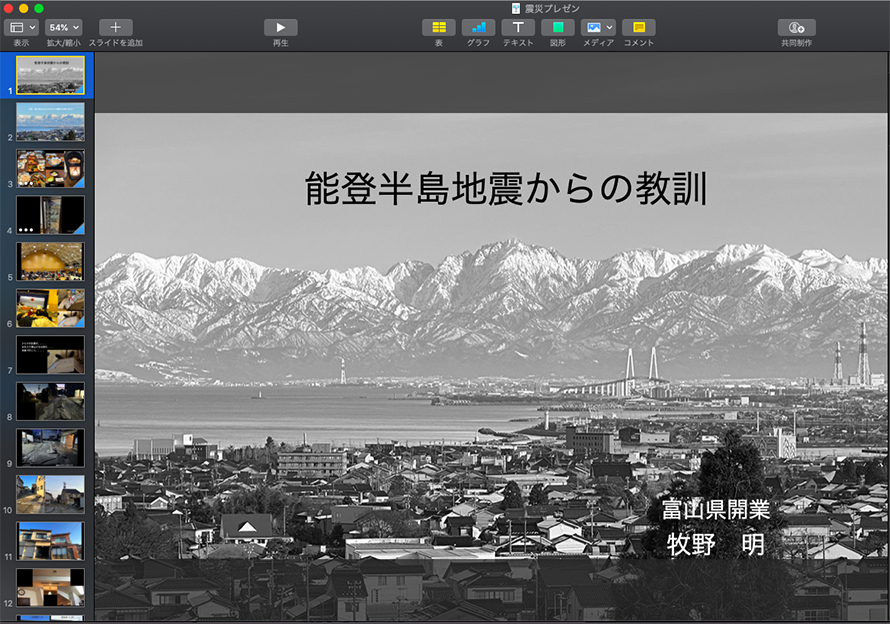Click the 拡大/縮小 zoom label
890x624 pixels.
click(x=63, y=43)
